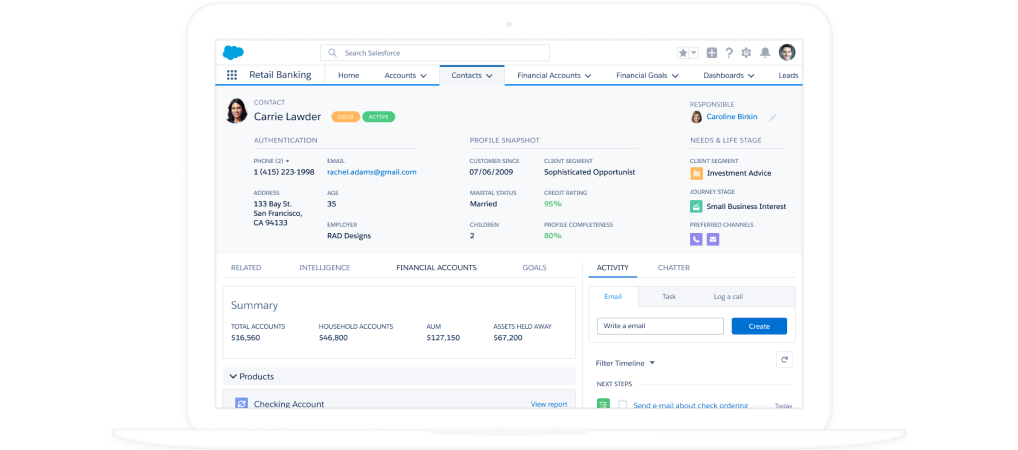
Task: Open the favorites list dropdown arrow
Action: pos(693,53)
